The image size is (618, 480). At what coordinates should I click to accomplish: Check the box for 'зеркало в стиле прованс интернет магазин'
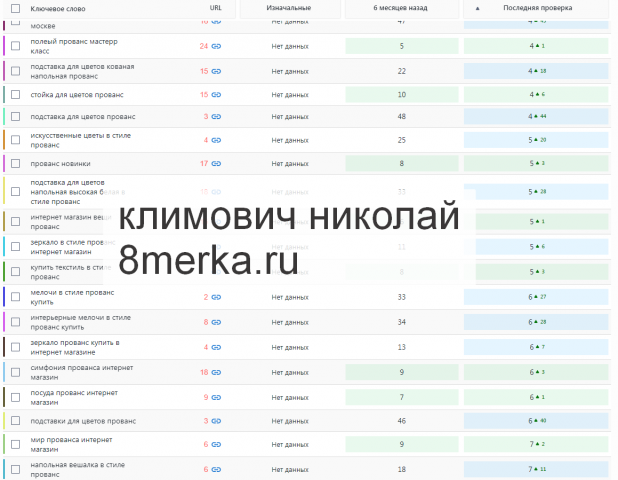point(15,247)
